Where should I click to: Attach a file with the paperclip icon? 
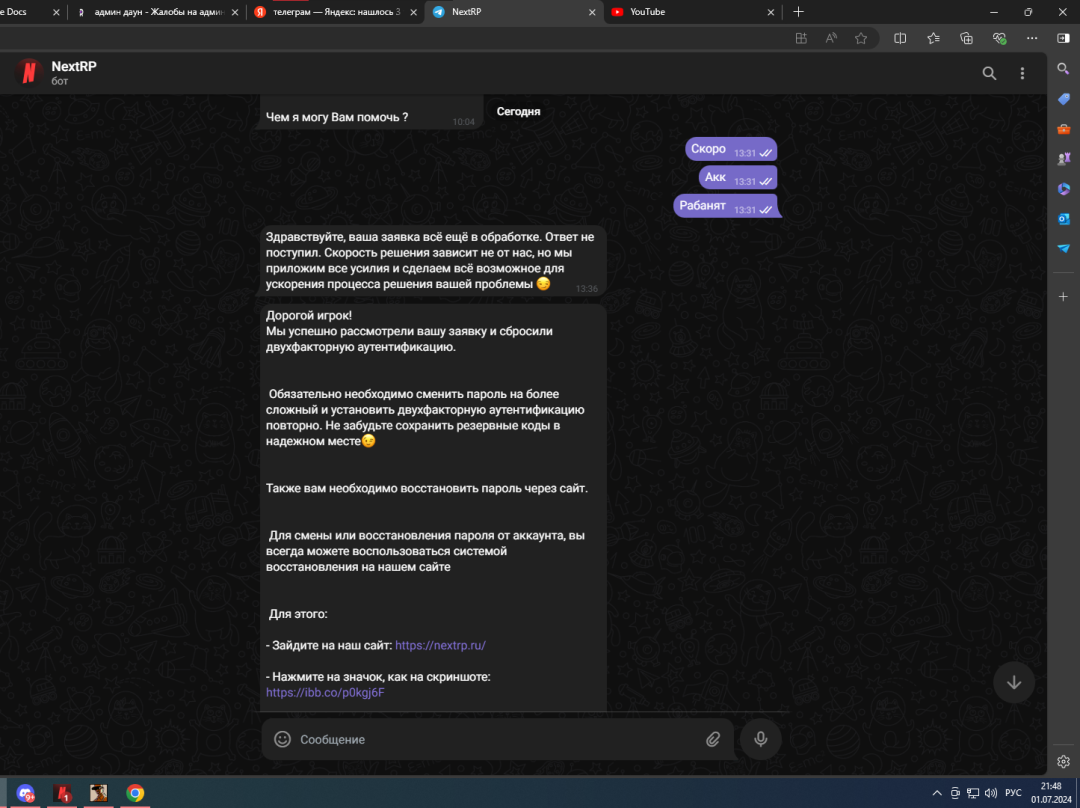click(713, 739)
